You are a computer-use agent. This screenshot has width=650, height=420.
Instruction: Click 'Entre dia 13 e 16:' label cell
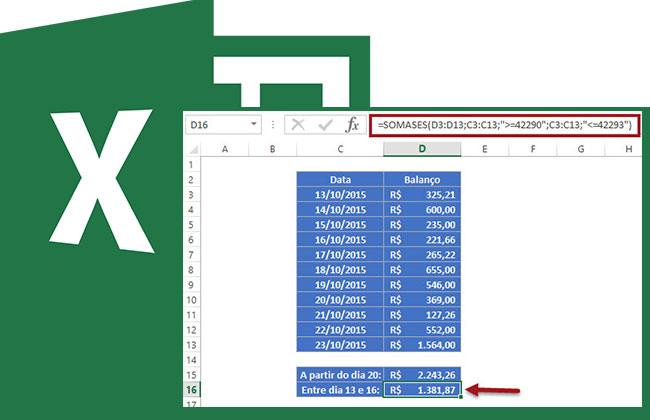(x=340, y=390)
